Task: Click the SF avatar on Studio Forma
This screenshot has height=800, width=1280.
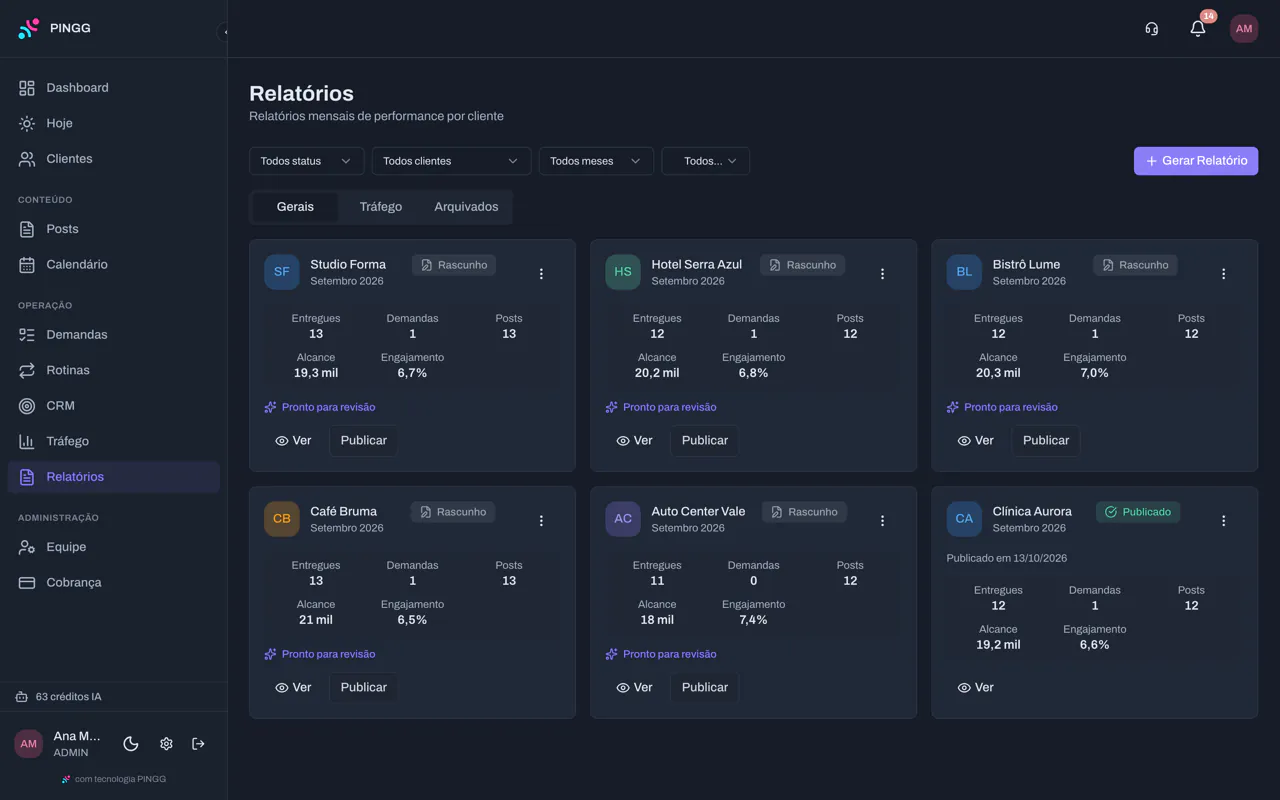Action: tap(282, 272)
